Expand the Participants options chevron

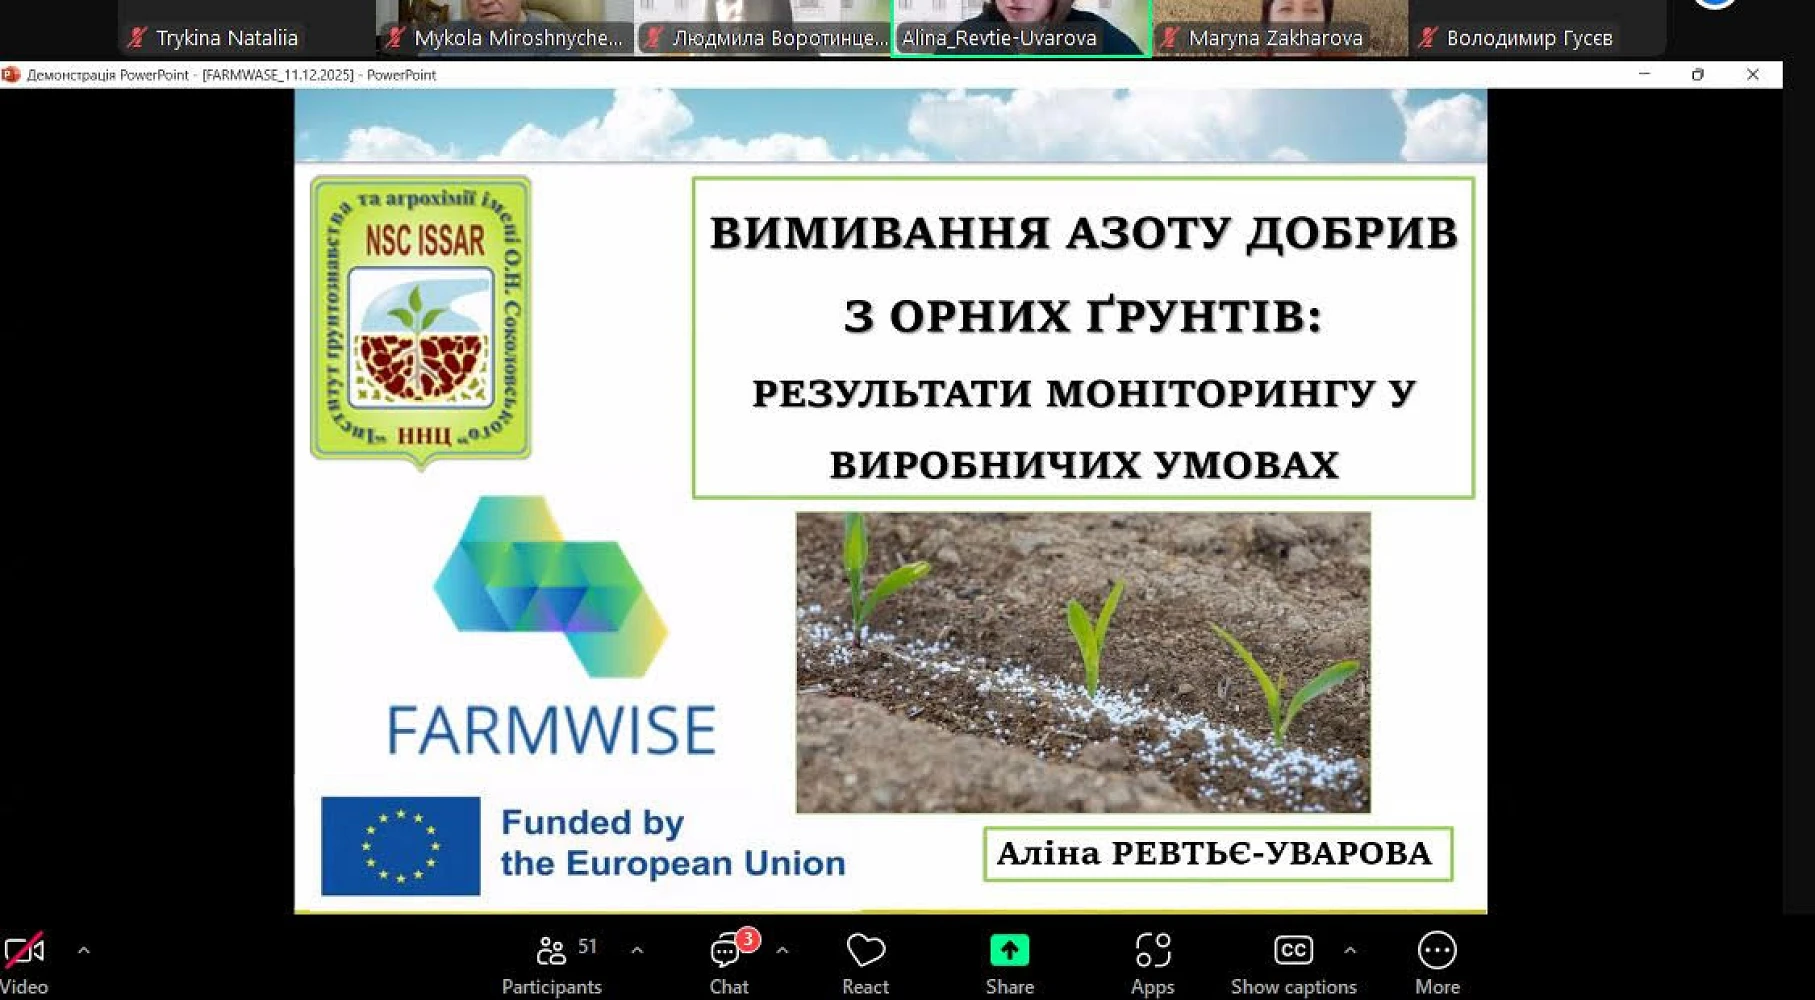coord(637,951)
